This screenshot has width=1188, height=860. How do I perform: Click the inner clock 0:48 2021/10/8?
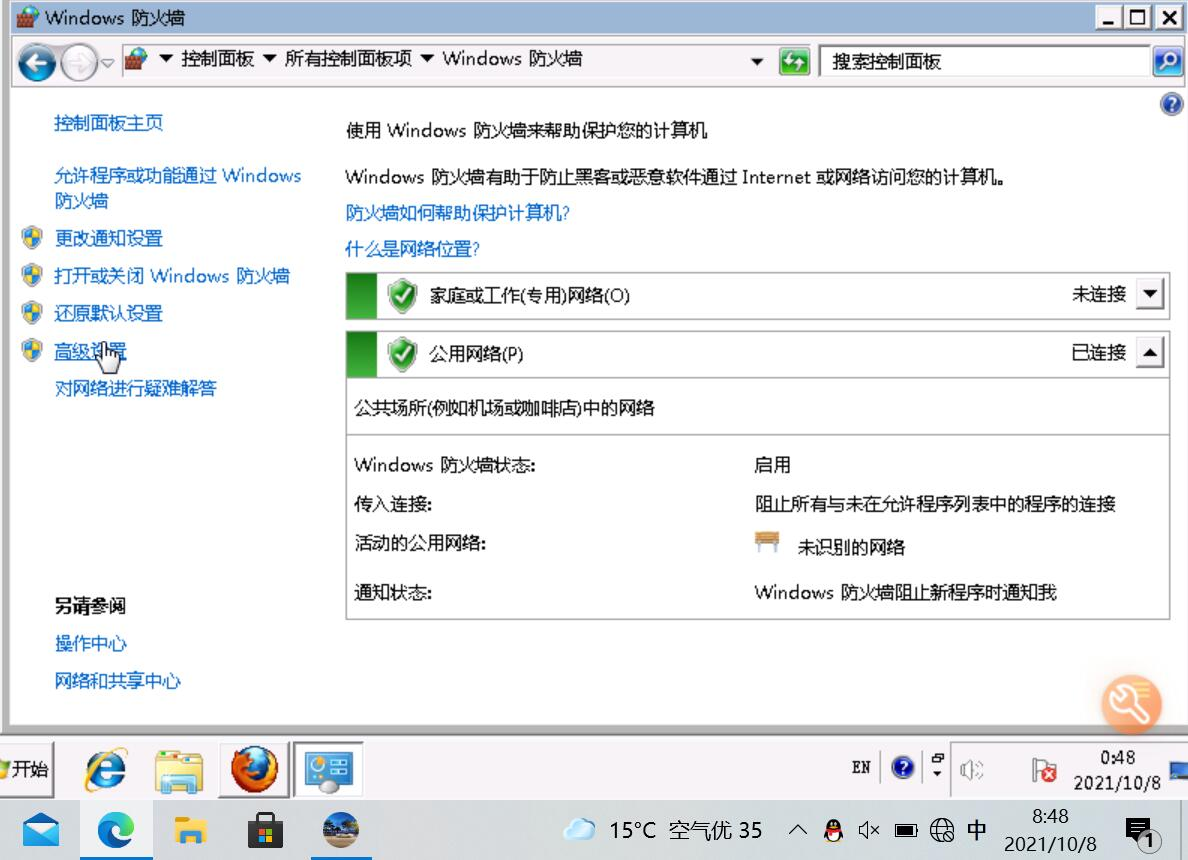click(x=1117, y=770)
